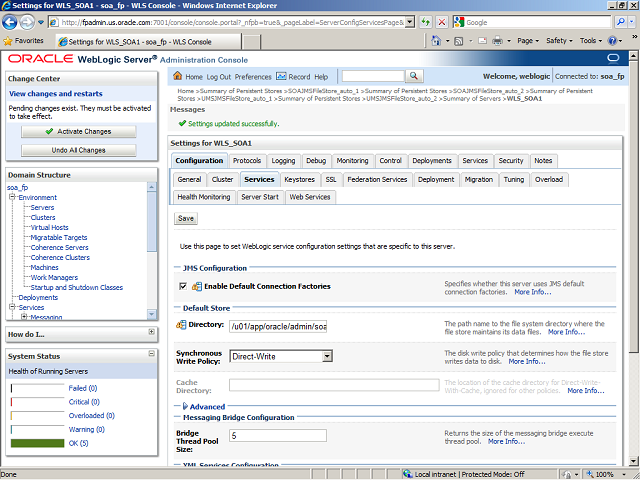Click the browser Back arrow button
The image size is (640, 480).
pyautogui.click(x=14, y=21)
